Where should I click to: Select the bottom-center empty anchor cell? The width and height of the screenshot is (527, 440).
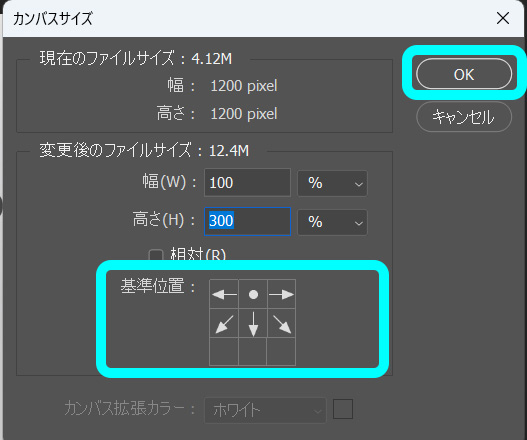coord(253,352)
